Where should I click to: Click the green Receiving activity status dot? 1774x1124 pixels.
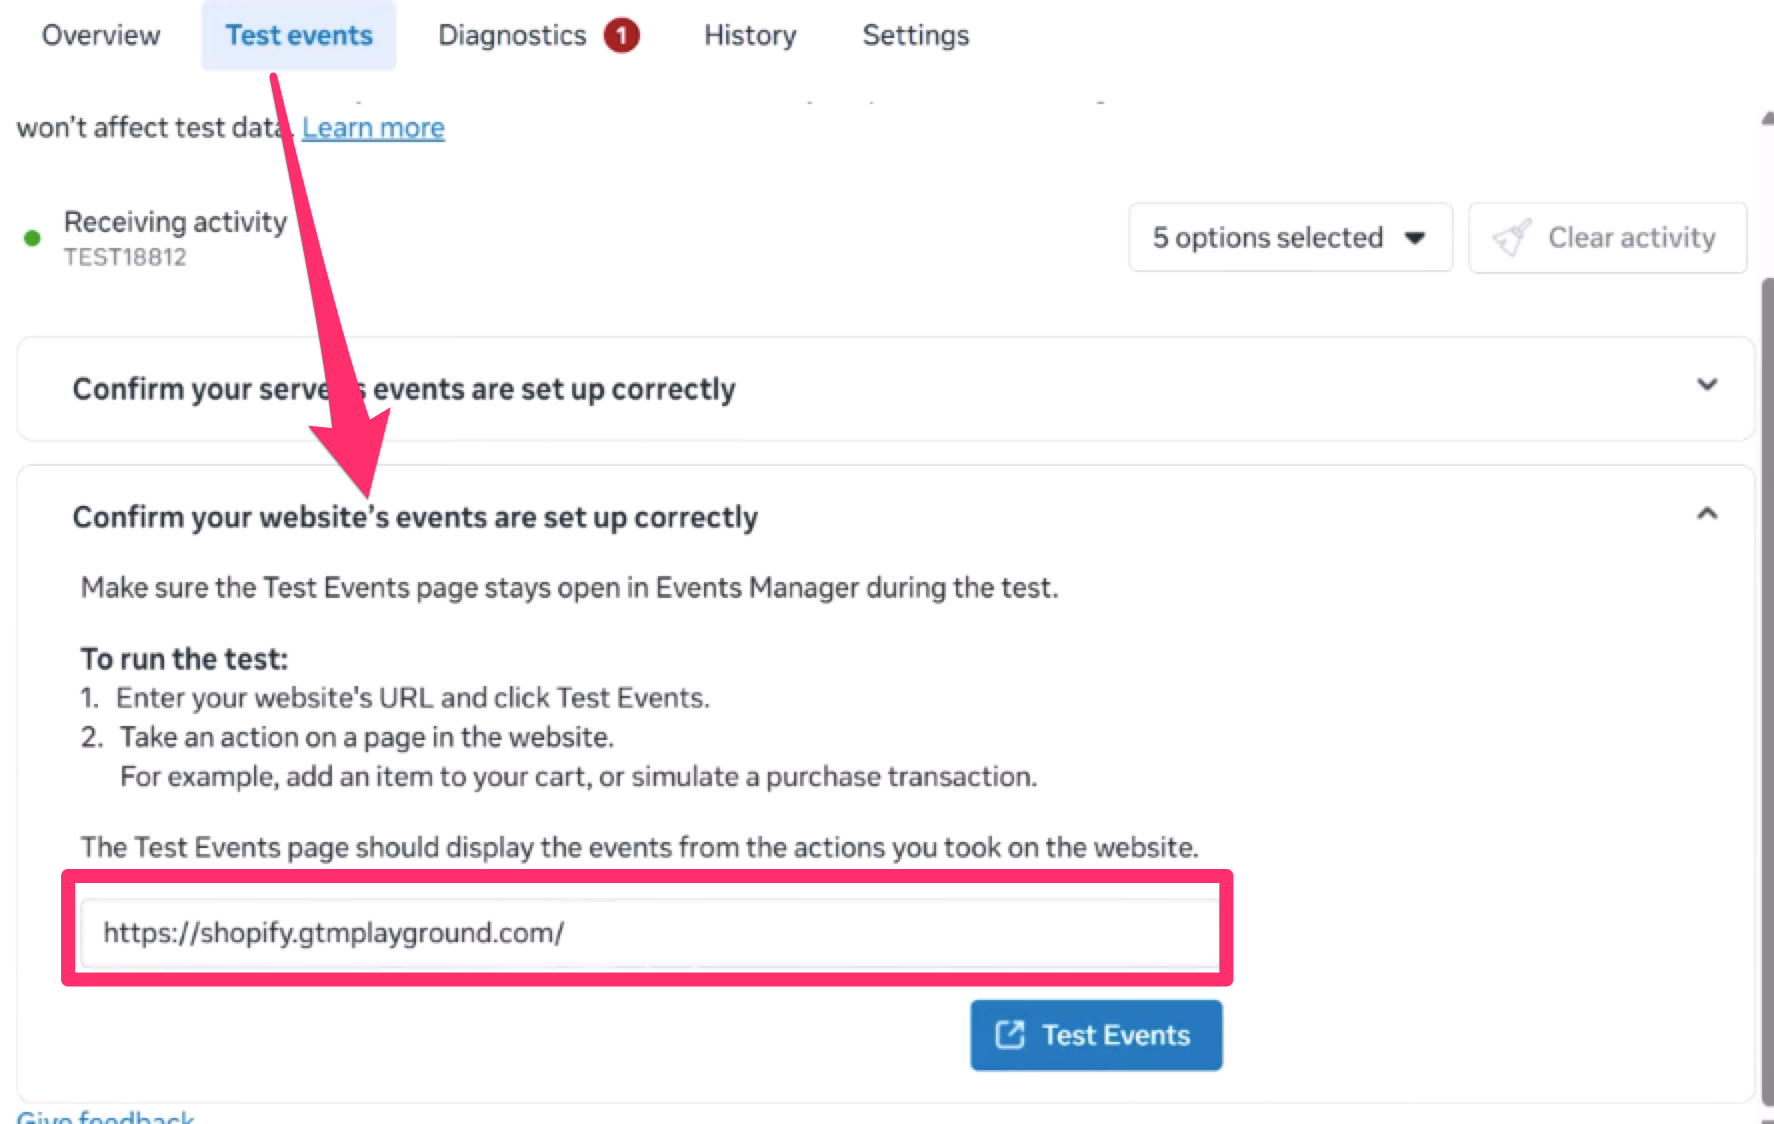pos(32,238)
